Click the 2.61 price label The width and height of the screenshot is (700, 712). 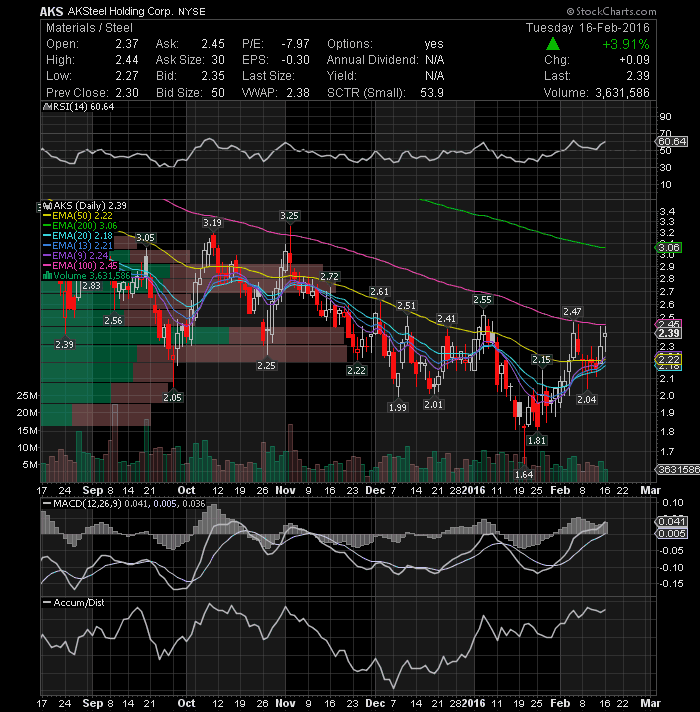pos(380,292)
